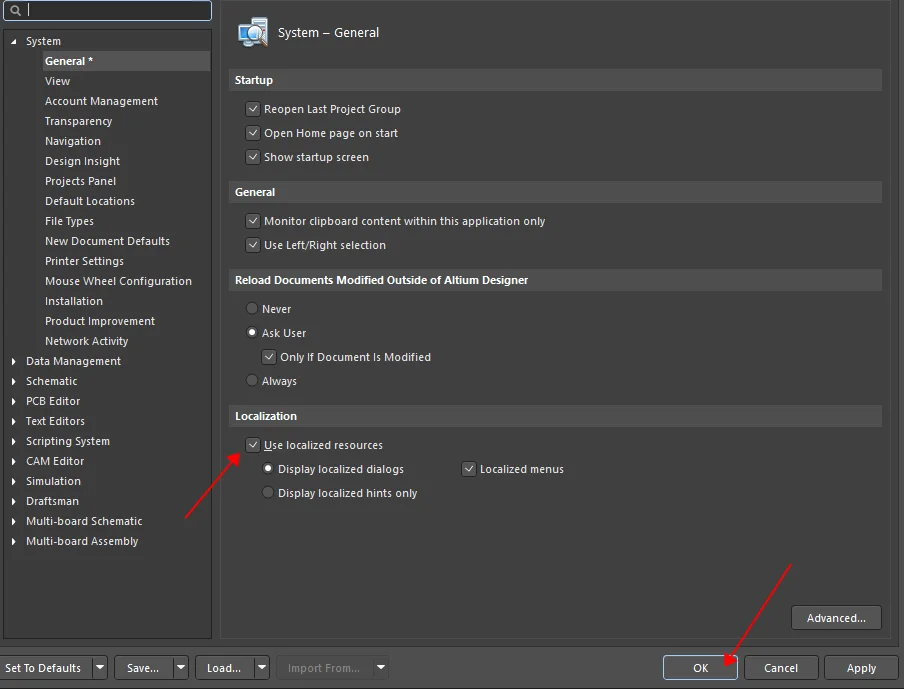Select Account Management in the tree
This screenshot has height=689, width=904.
click(101, 101)
